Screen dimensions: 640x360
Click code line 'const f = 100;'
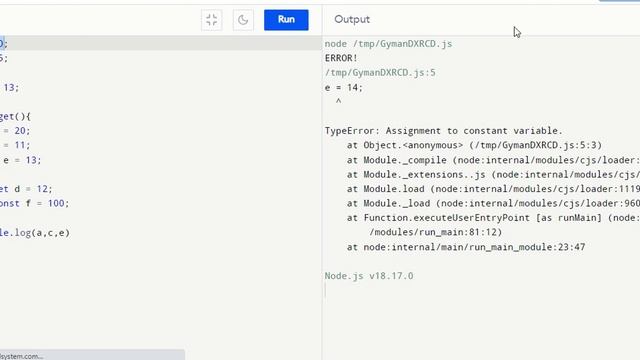tap(34, 203)
